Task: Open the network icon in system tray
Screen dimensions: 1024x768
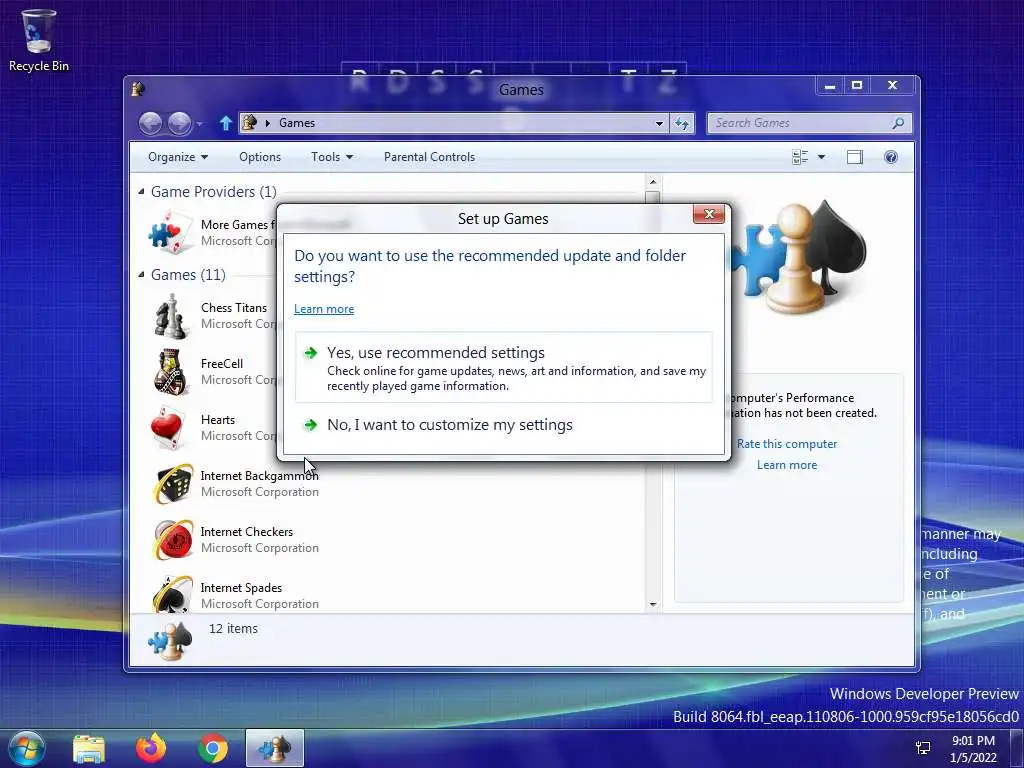Action: 923,748
